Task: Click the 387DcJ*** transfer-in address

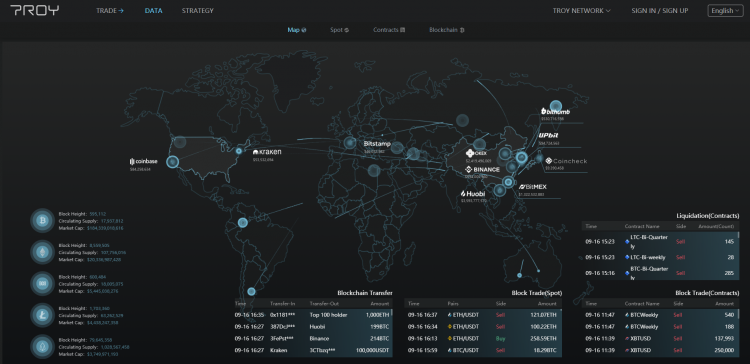Action: (282, 327)
